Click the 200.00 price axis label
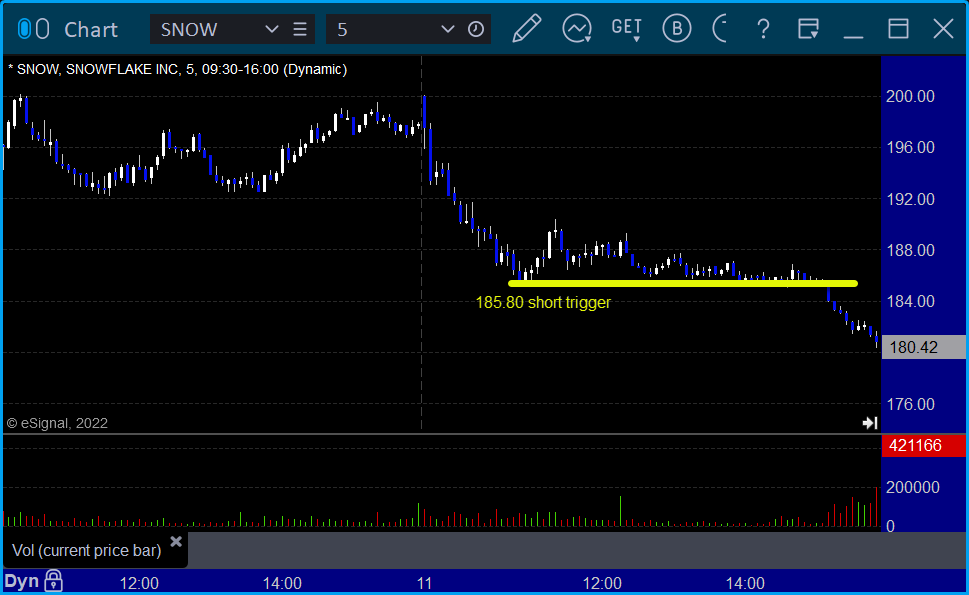This screenshot has height=595, width=969. [x=910, y=96]
